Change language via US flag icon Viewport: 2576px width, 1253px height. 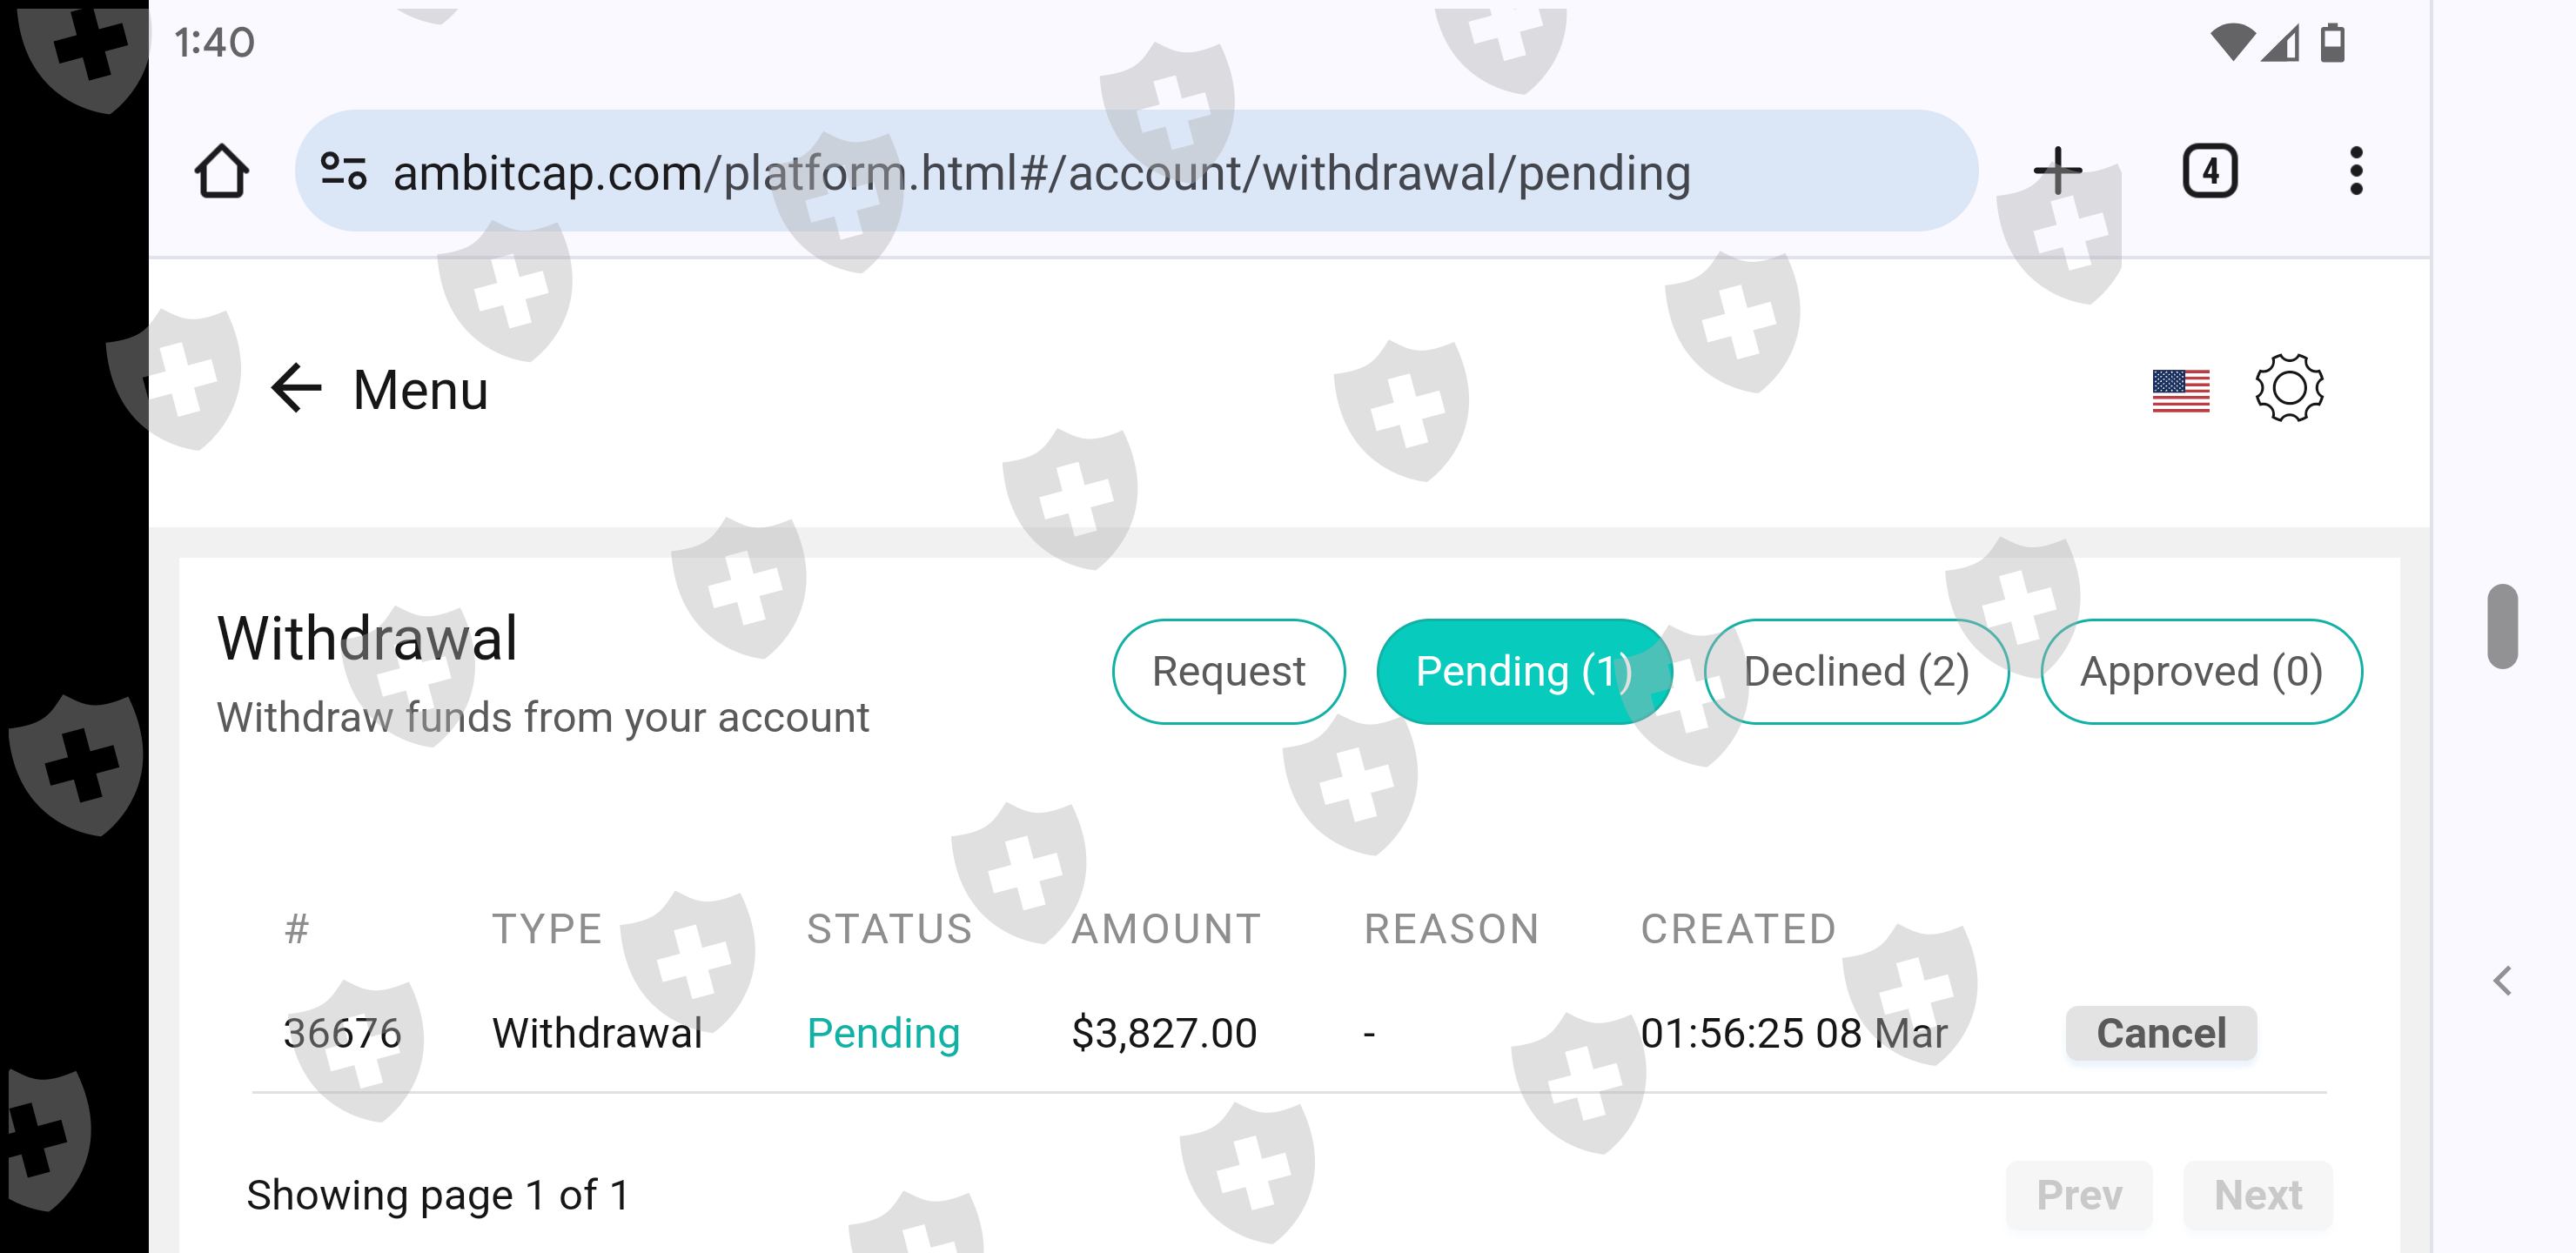coord(2180,390)
